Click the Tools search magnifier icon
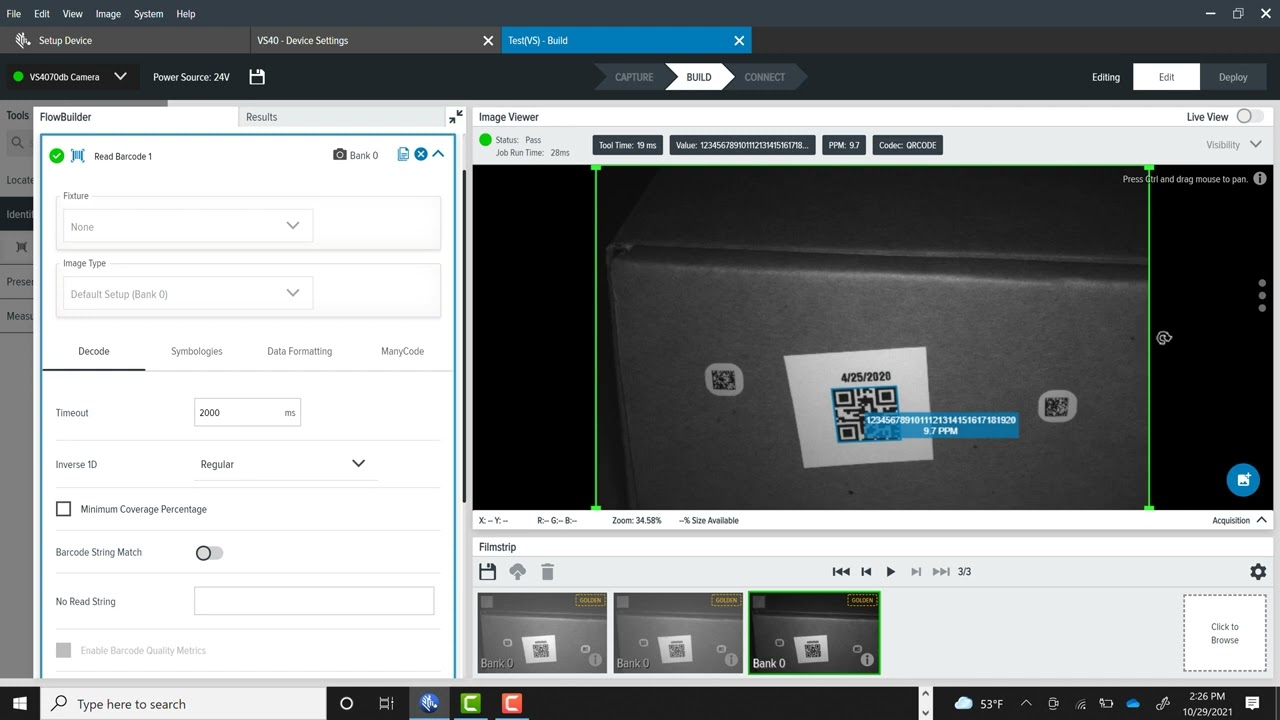1280x720 pixels. 17,144
